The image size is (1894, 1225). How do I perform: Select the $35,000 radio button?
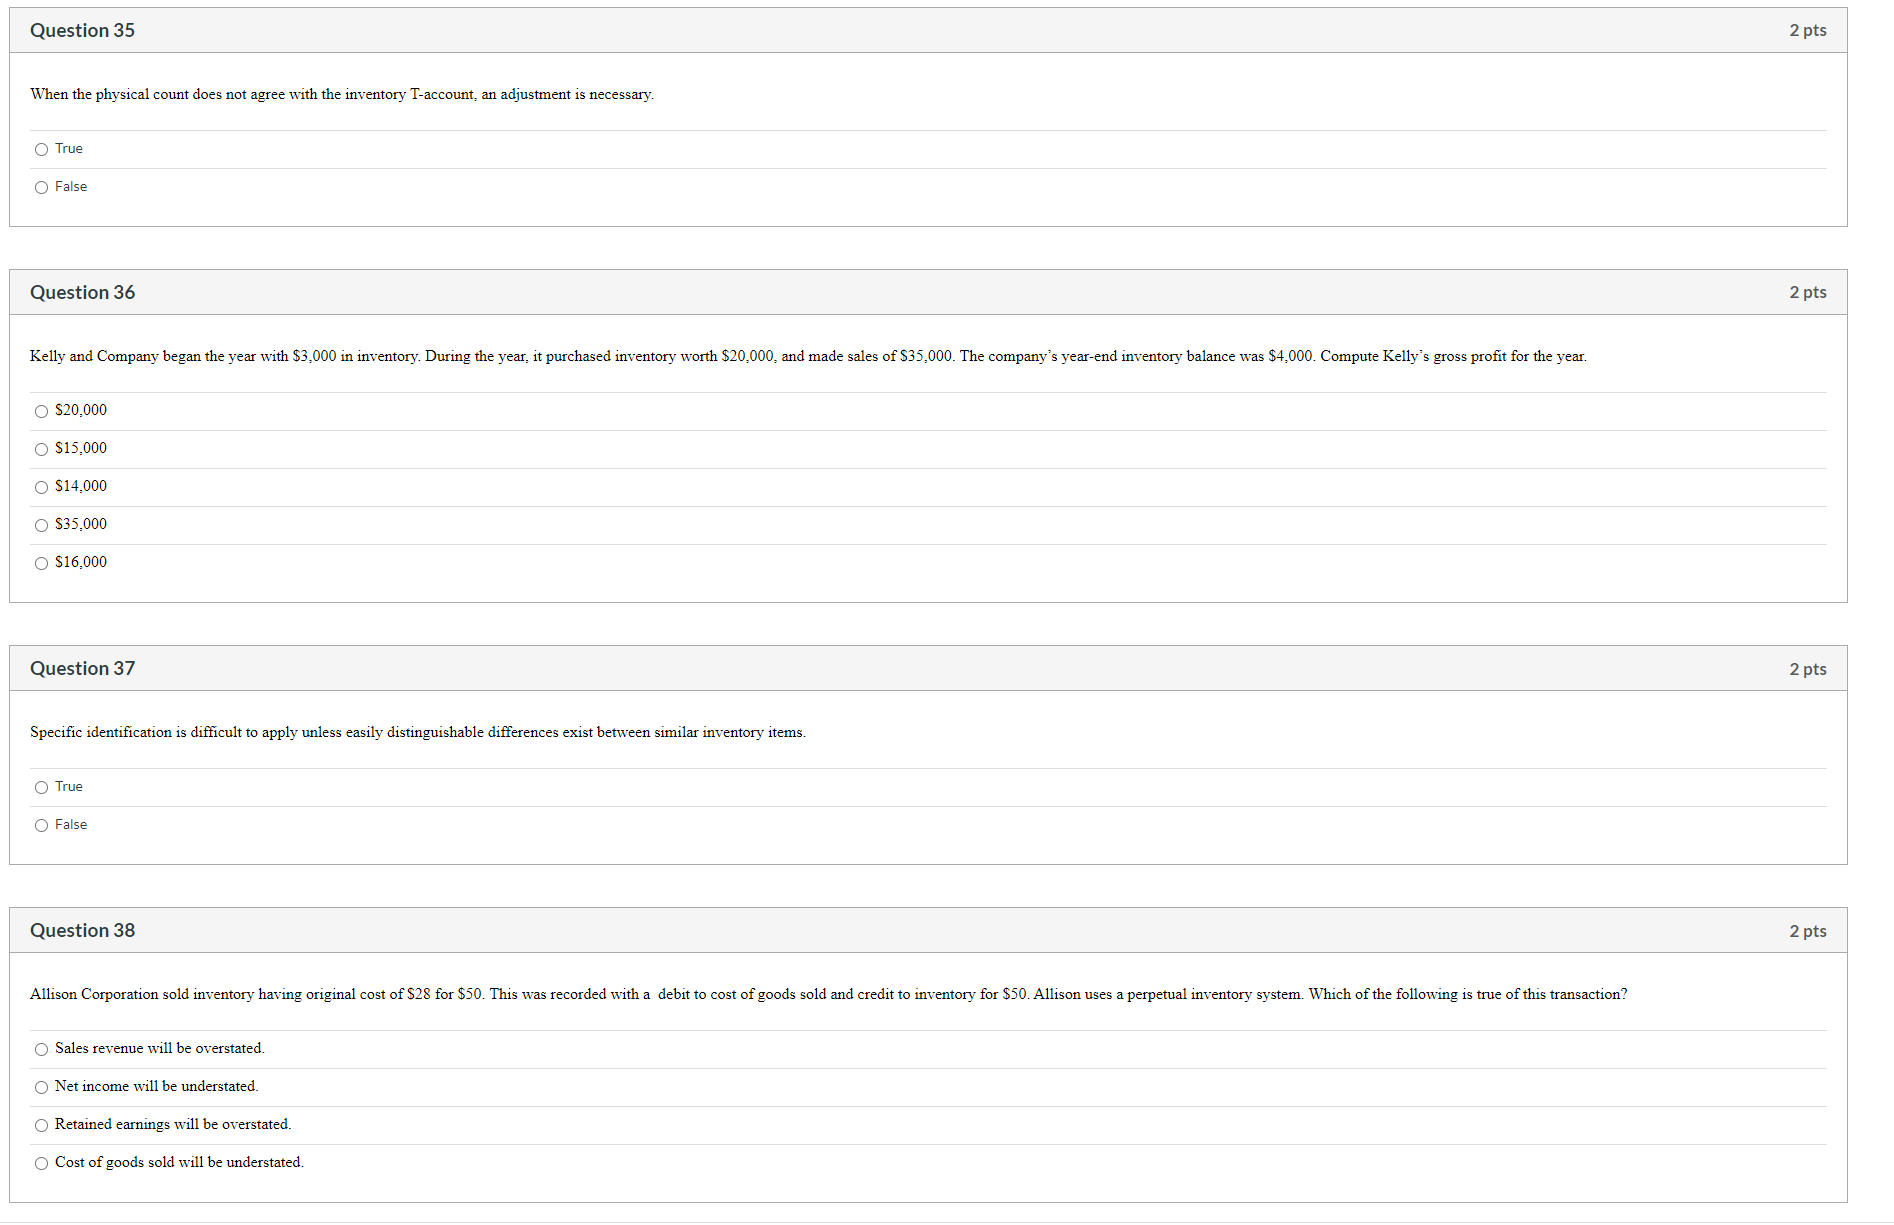pos(41,525)
